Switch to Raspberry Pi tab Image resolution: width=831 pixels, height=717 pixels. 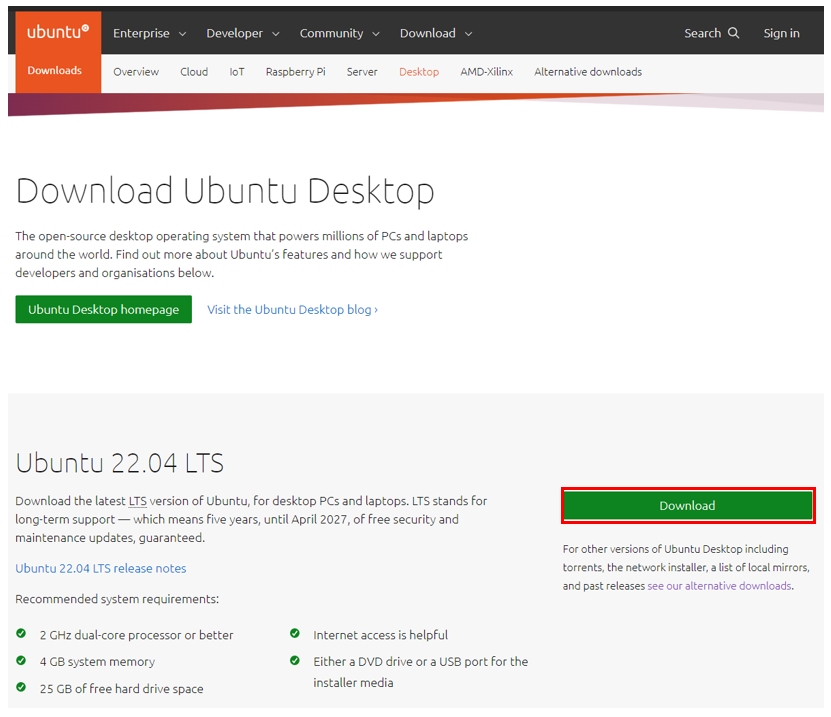coord(296,72)
